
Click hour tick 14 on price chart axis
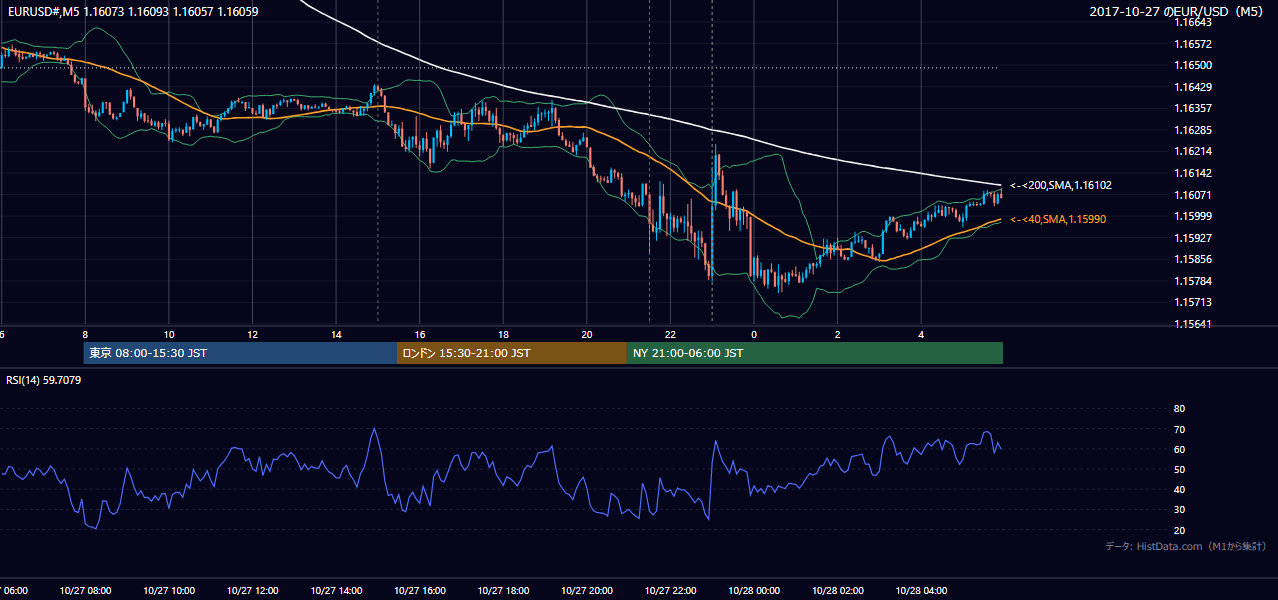pos(336,335)
